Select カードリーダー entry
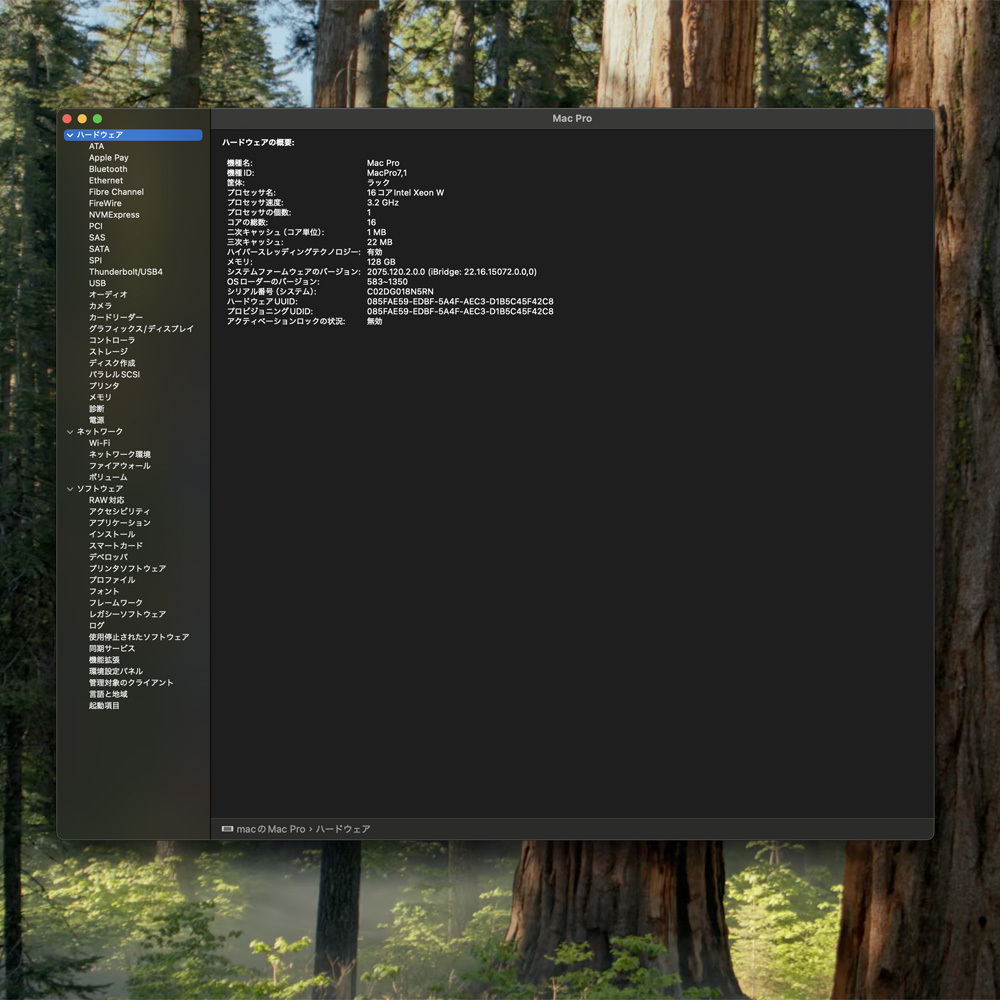Screen dimensions: 1000x1000 point(115,318)
